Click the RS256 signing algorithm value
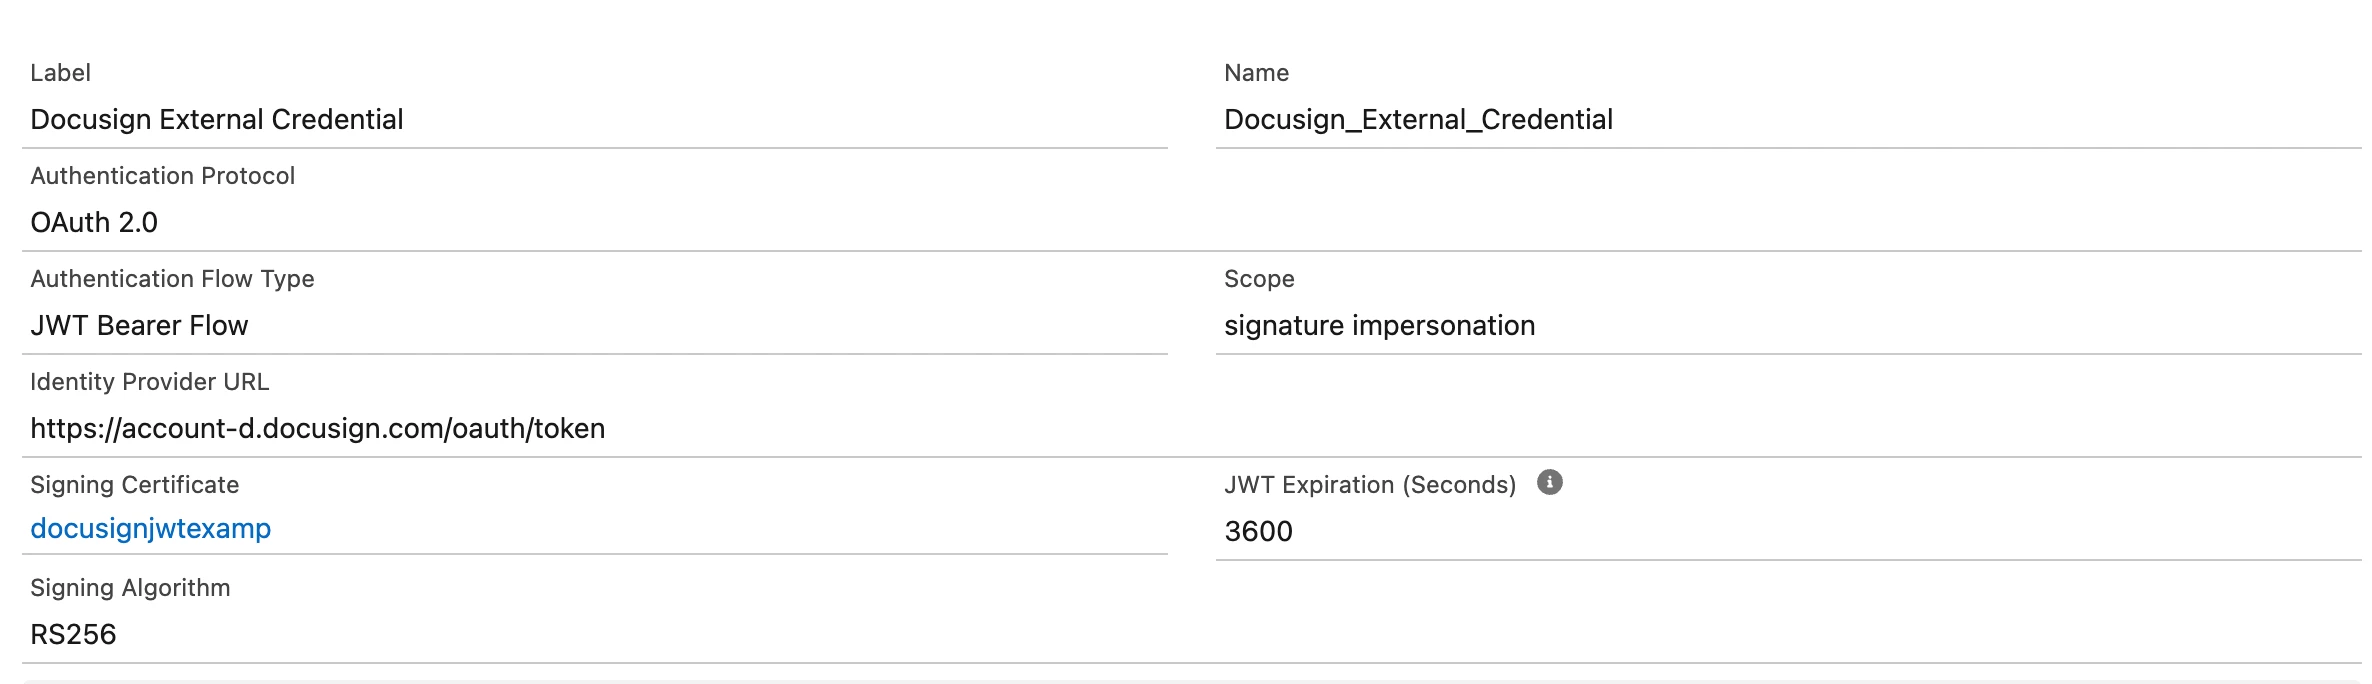The height and width of the screenshot is (684, 2372). point(73,634)
